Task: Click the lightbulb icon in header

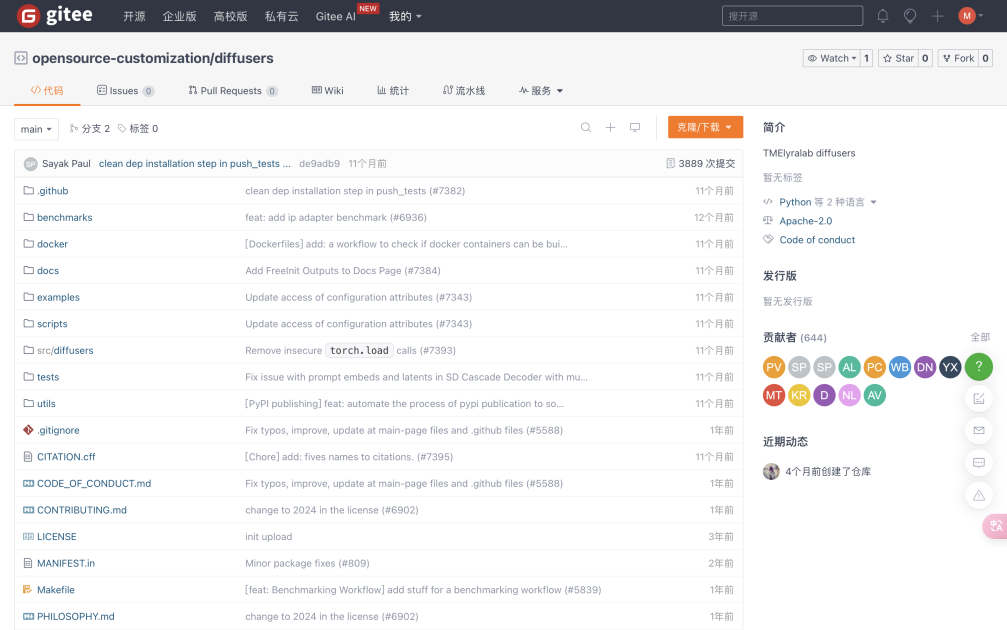Action: 909,16
